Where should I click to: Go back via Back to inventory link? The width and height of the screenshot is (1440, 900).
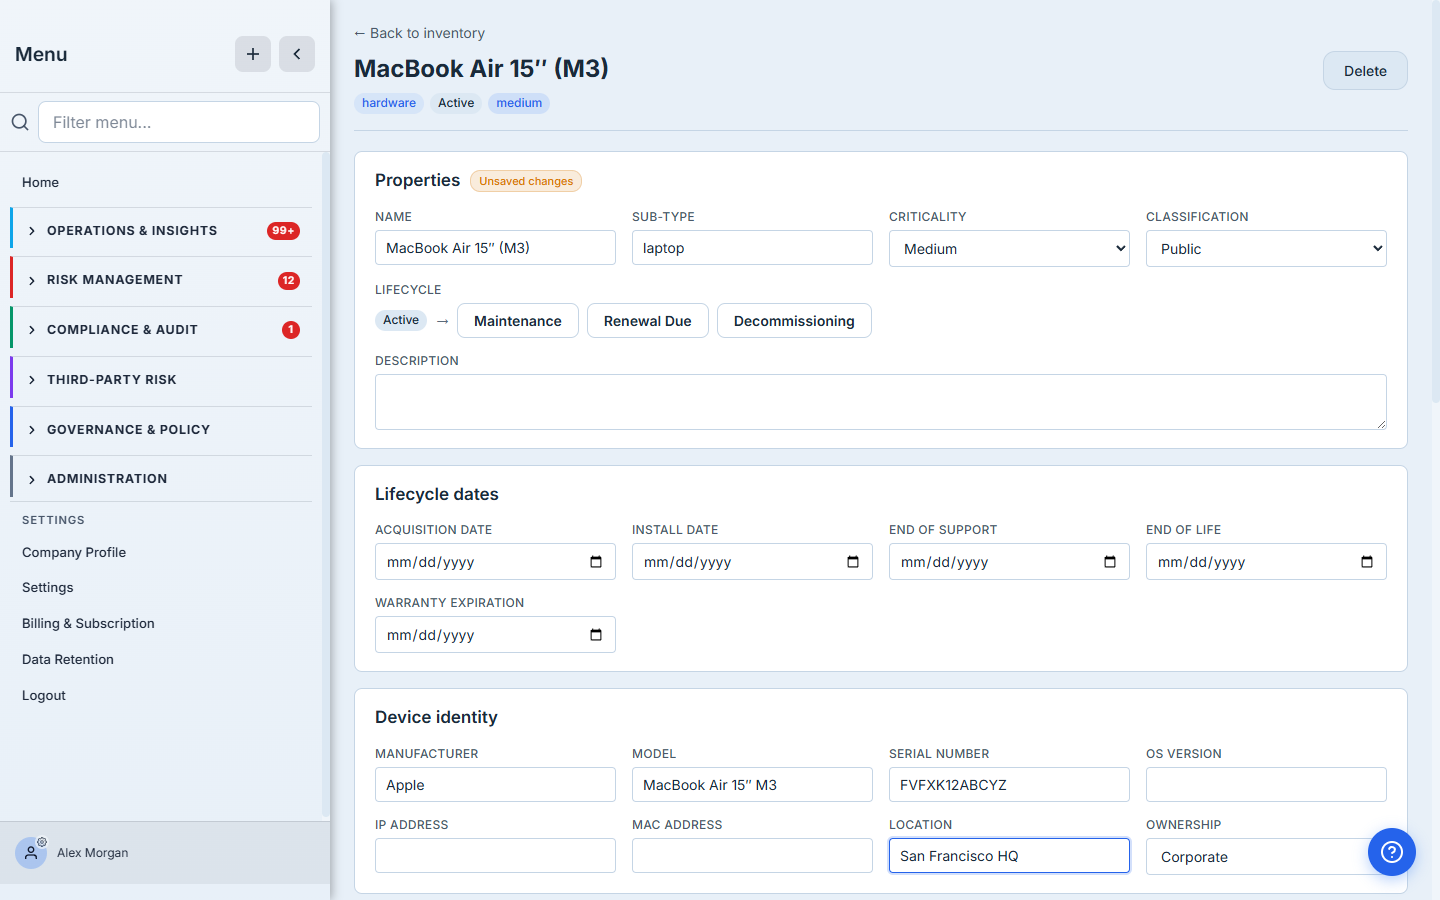click(x=419, y=33)
